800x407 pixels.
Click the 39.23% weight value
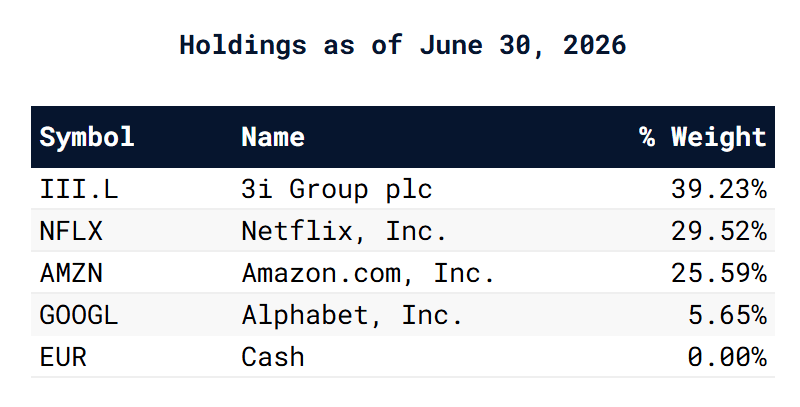pos(719,189)
